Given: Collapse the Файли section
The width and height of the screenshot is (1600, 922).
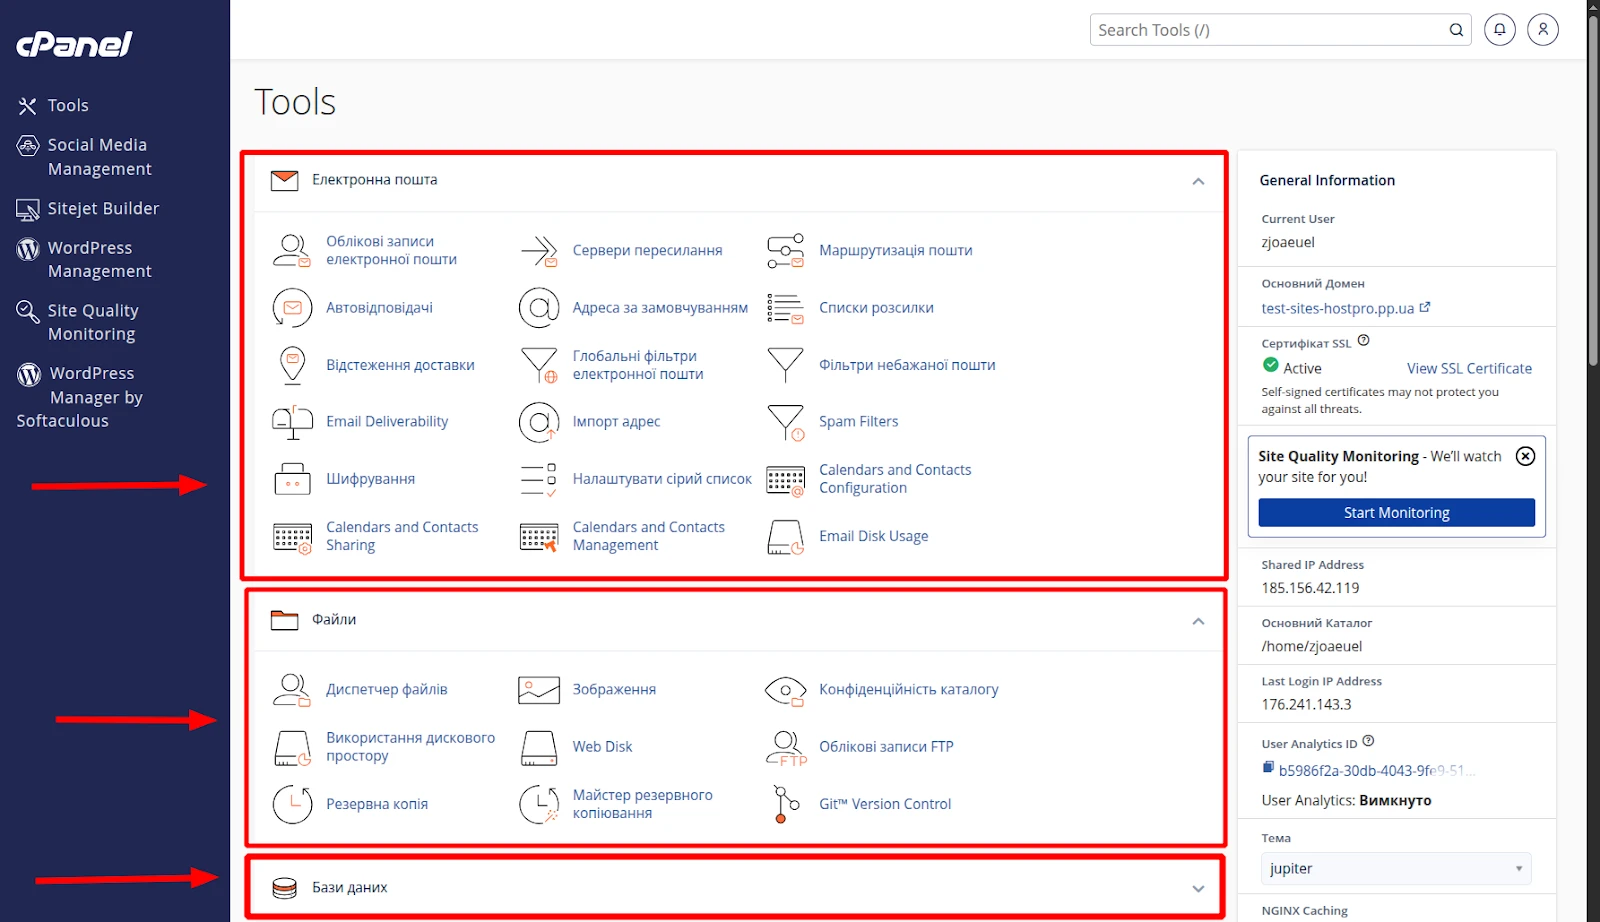Looking at the screenshot, I should click(x=1198, y=621).
